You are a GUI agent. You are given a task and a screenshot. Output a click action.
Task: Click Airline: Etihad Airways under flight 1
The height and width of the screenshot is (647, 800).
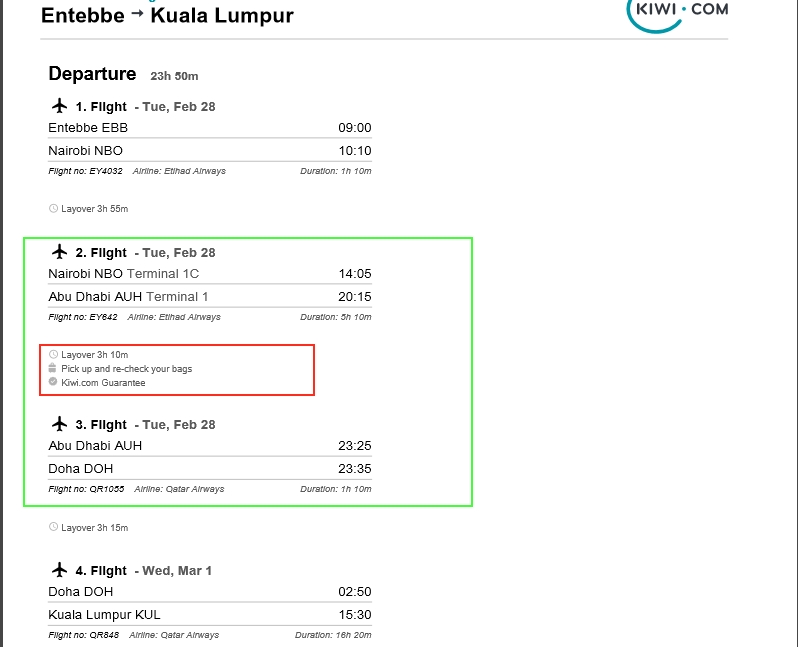tap(179, 171)
